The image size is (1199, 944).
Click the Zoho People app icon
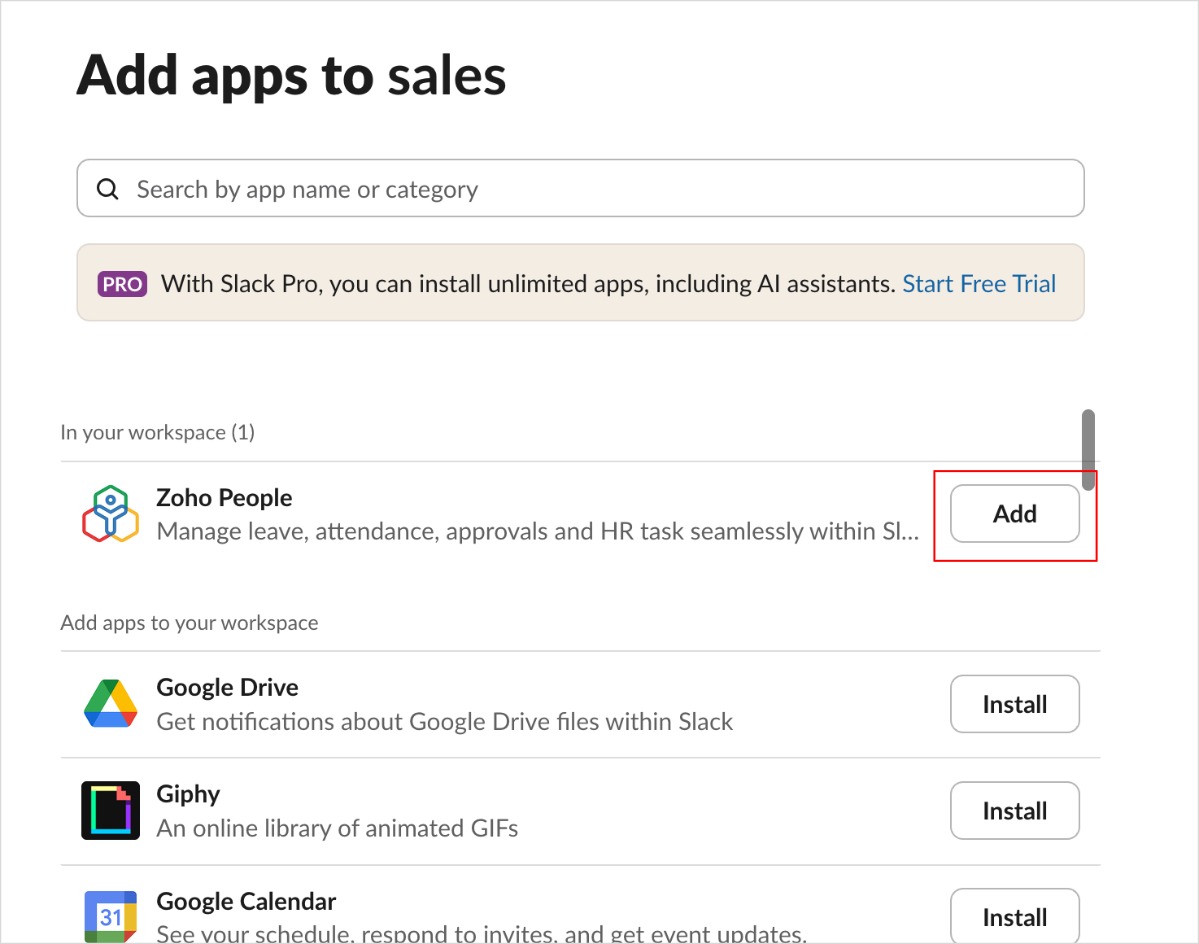pyautogui.click(x=110, y=514)
